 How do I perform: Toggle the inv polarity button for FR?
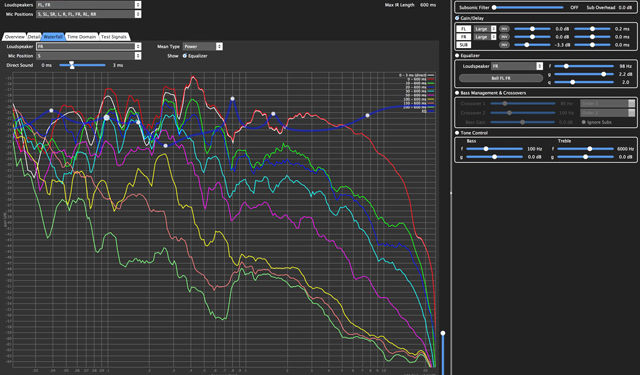[504, 37]
